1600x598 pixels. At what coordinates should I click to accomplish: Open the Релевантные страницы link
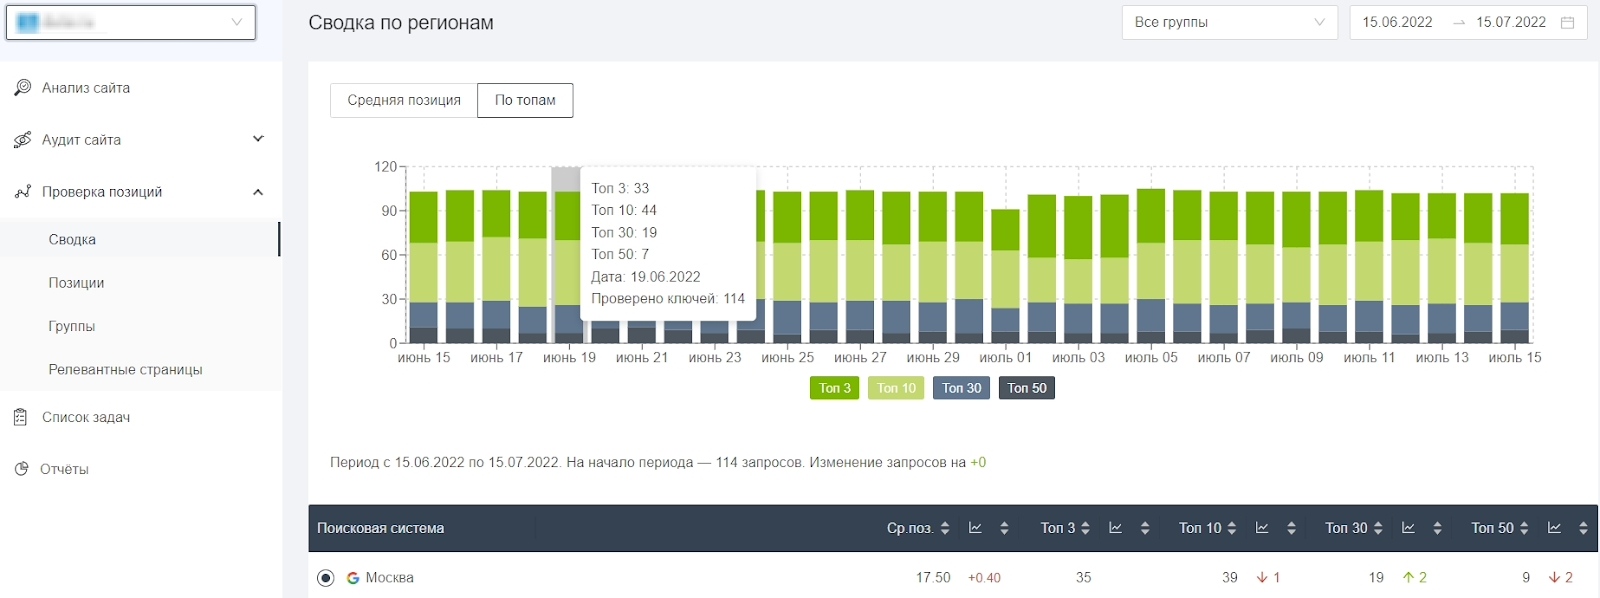pos(125,370)
